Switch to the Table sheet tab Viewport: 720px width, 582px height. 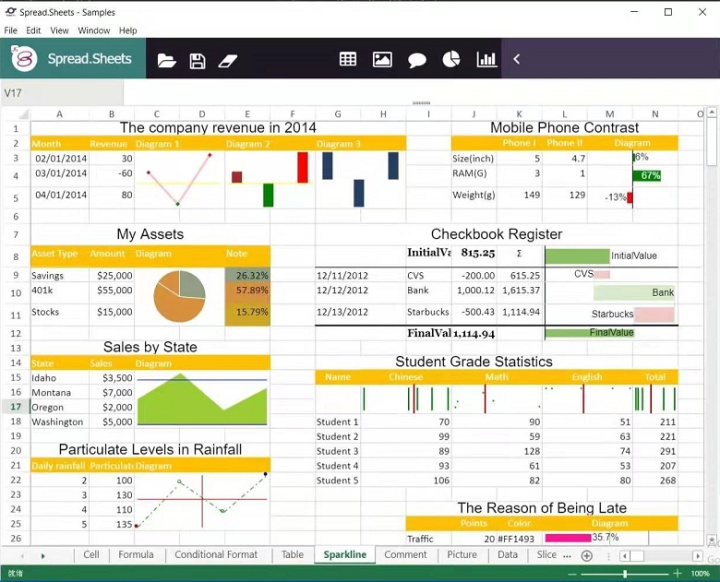click(292, 554)
